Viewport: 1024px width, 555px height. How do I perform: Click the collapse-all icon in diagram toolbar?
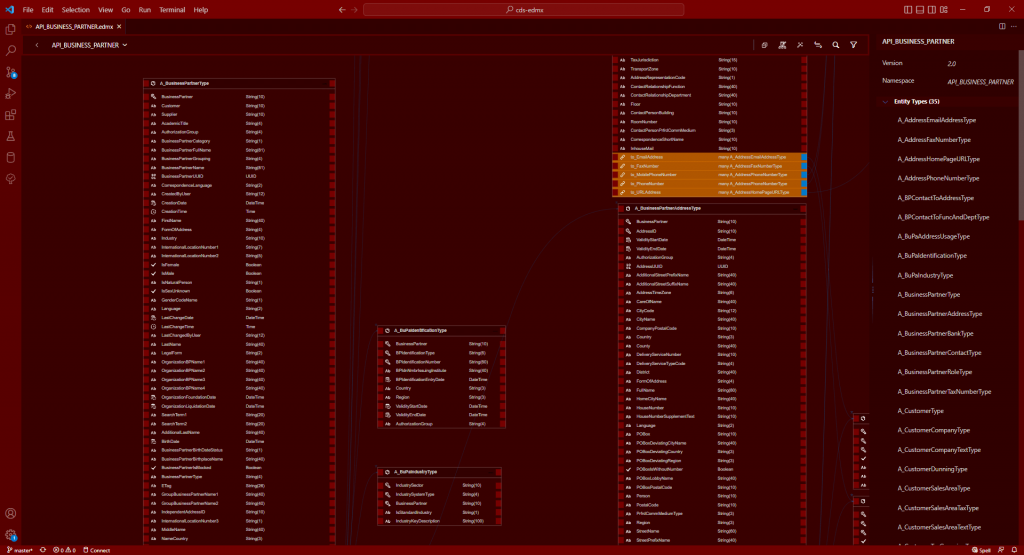tap(764, 45)
